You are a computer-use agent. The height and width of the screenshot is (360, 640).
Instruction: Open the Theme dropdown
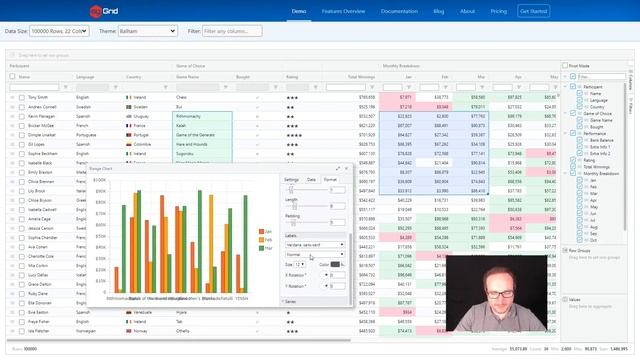pos(148,31)
